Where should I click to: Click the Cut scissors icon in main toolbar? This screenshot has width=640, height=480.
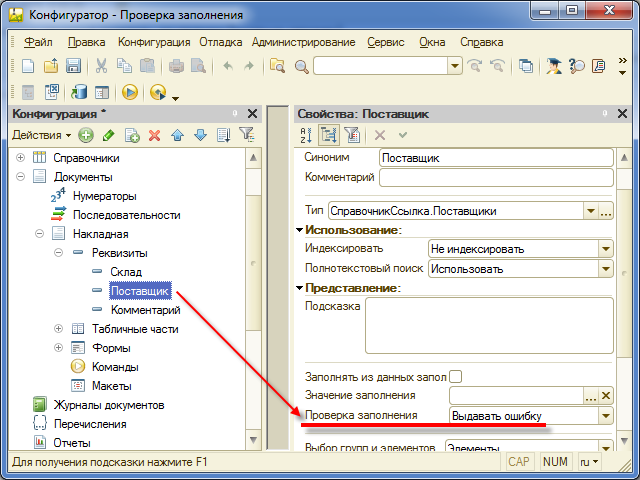101,66
